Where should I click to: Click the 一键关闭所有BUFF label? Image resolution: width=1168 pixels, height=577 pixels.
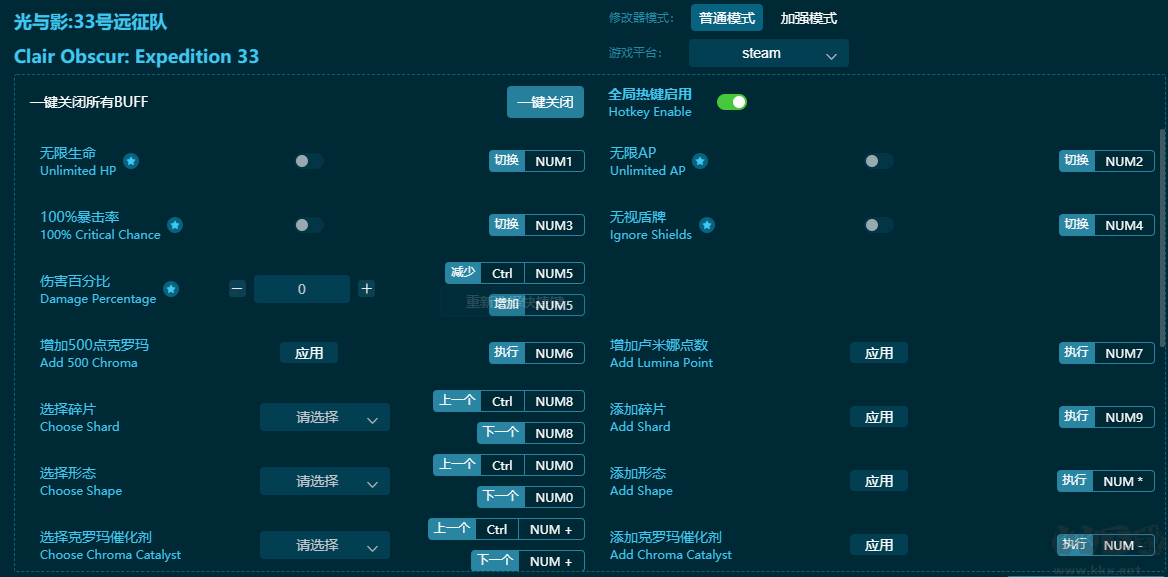(x=89, y=102)
